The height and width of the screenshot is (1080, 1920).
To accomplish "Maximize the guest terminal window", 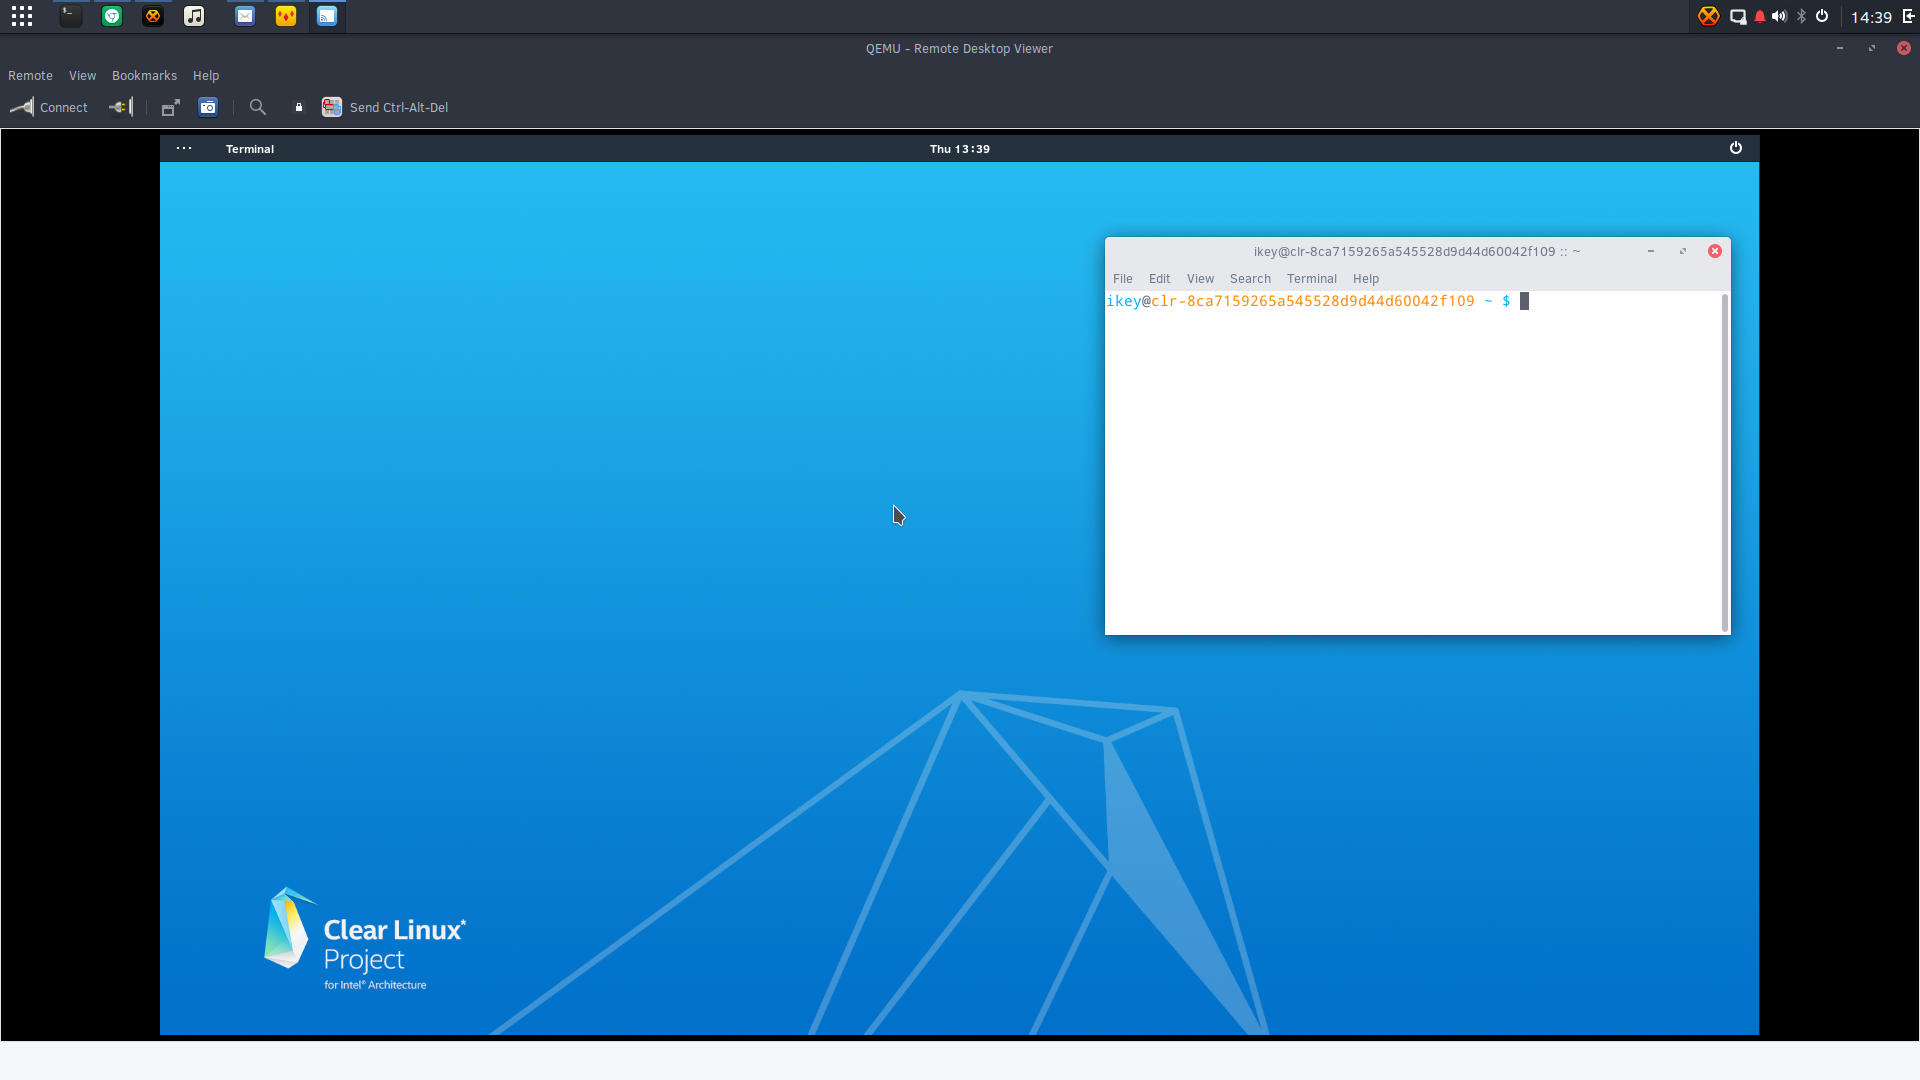I will click(x=1683, y=251).
